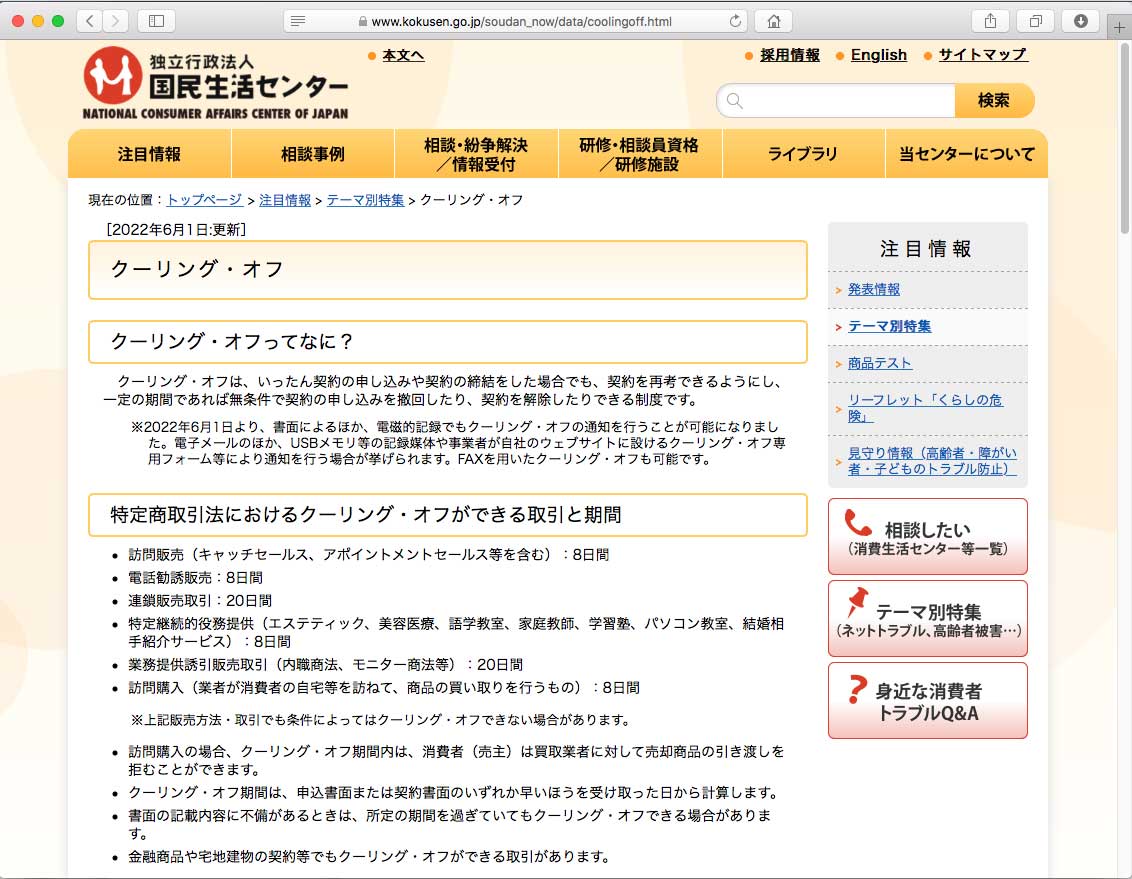The height and width of the screenshot is (879, 1132).
Task: Click the 相談したい phone banner
Action: [x=927, y=537]
